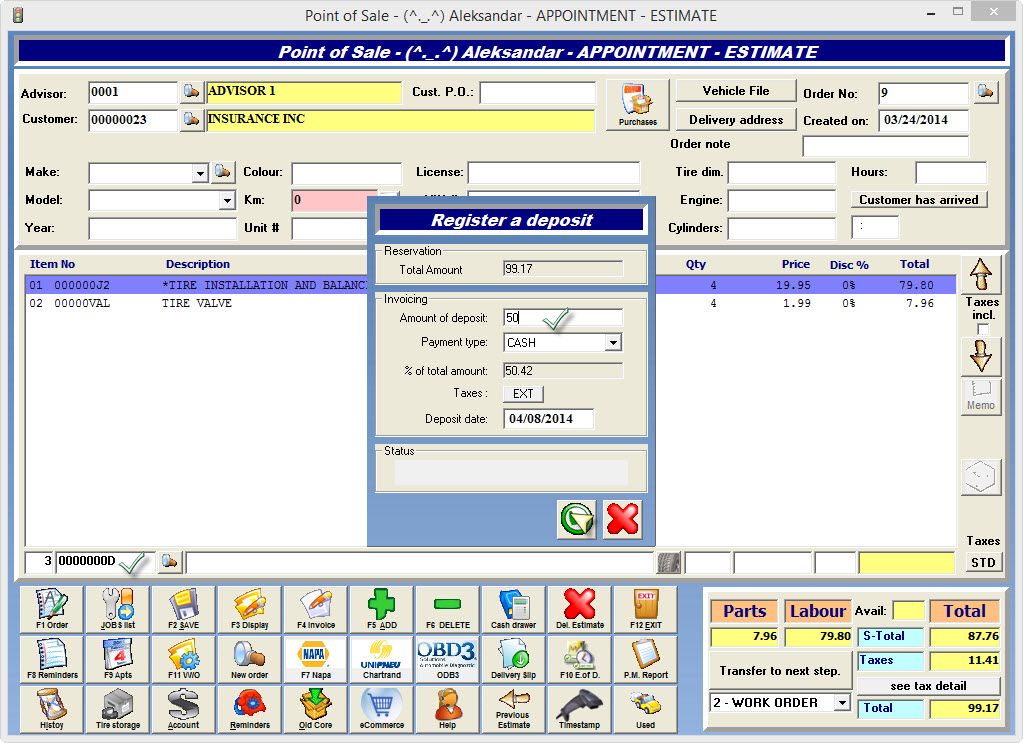Image resolution: width=1023 pixels, height=743 pixels.
Task: Open the JOBS list
Action: tap(117, 609)
